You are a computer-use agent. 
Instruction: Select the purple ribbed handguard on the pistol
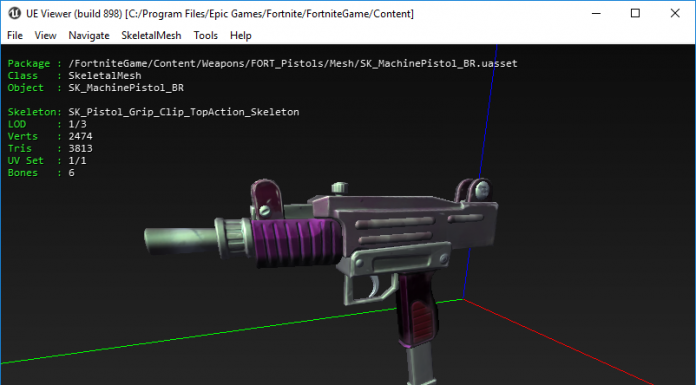(x=295, y=242)
